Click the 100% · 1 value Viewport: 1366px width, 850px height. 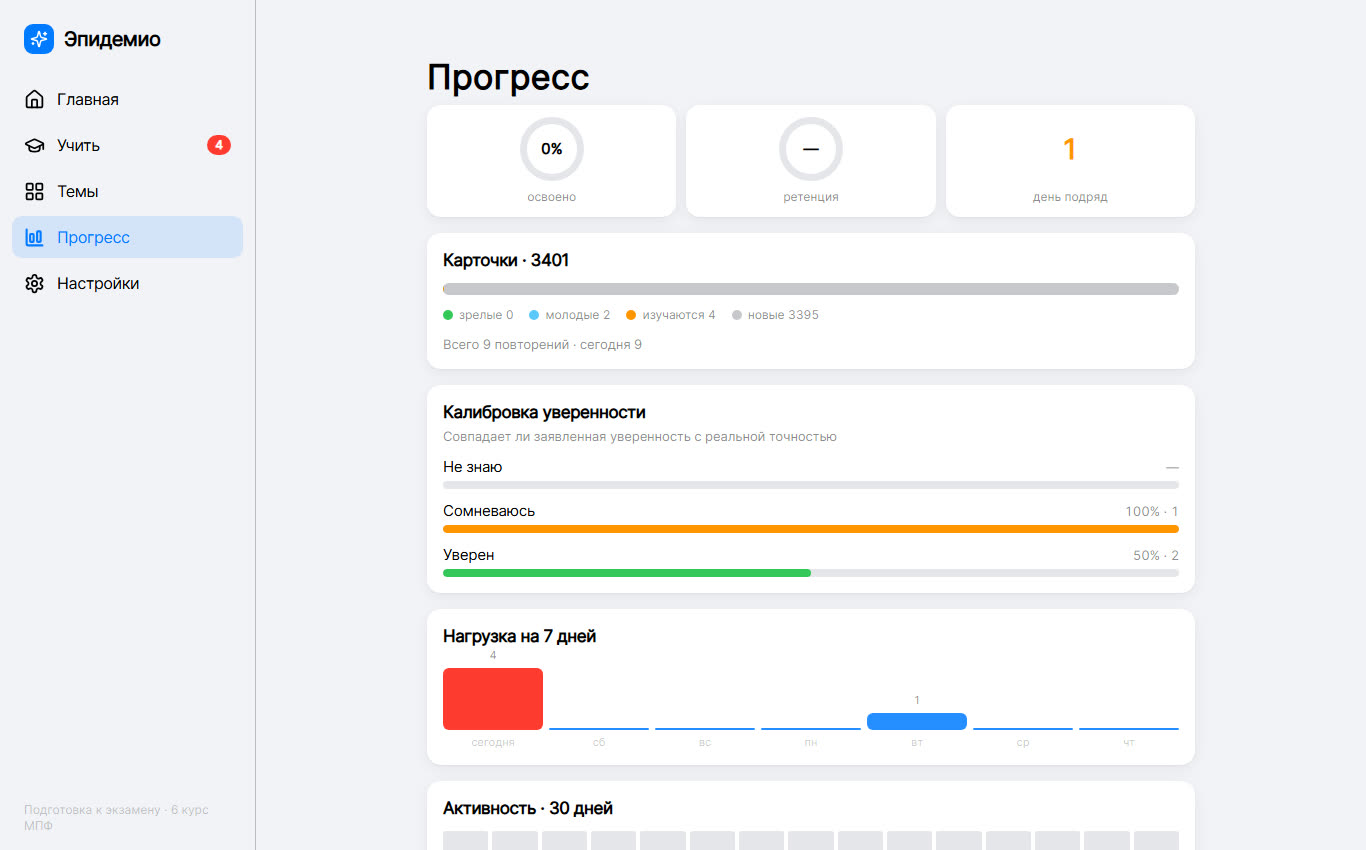(x=1152, y=512)
